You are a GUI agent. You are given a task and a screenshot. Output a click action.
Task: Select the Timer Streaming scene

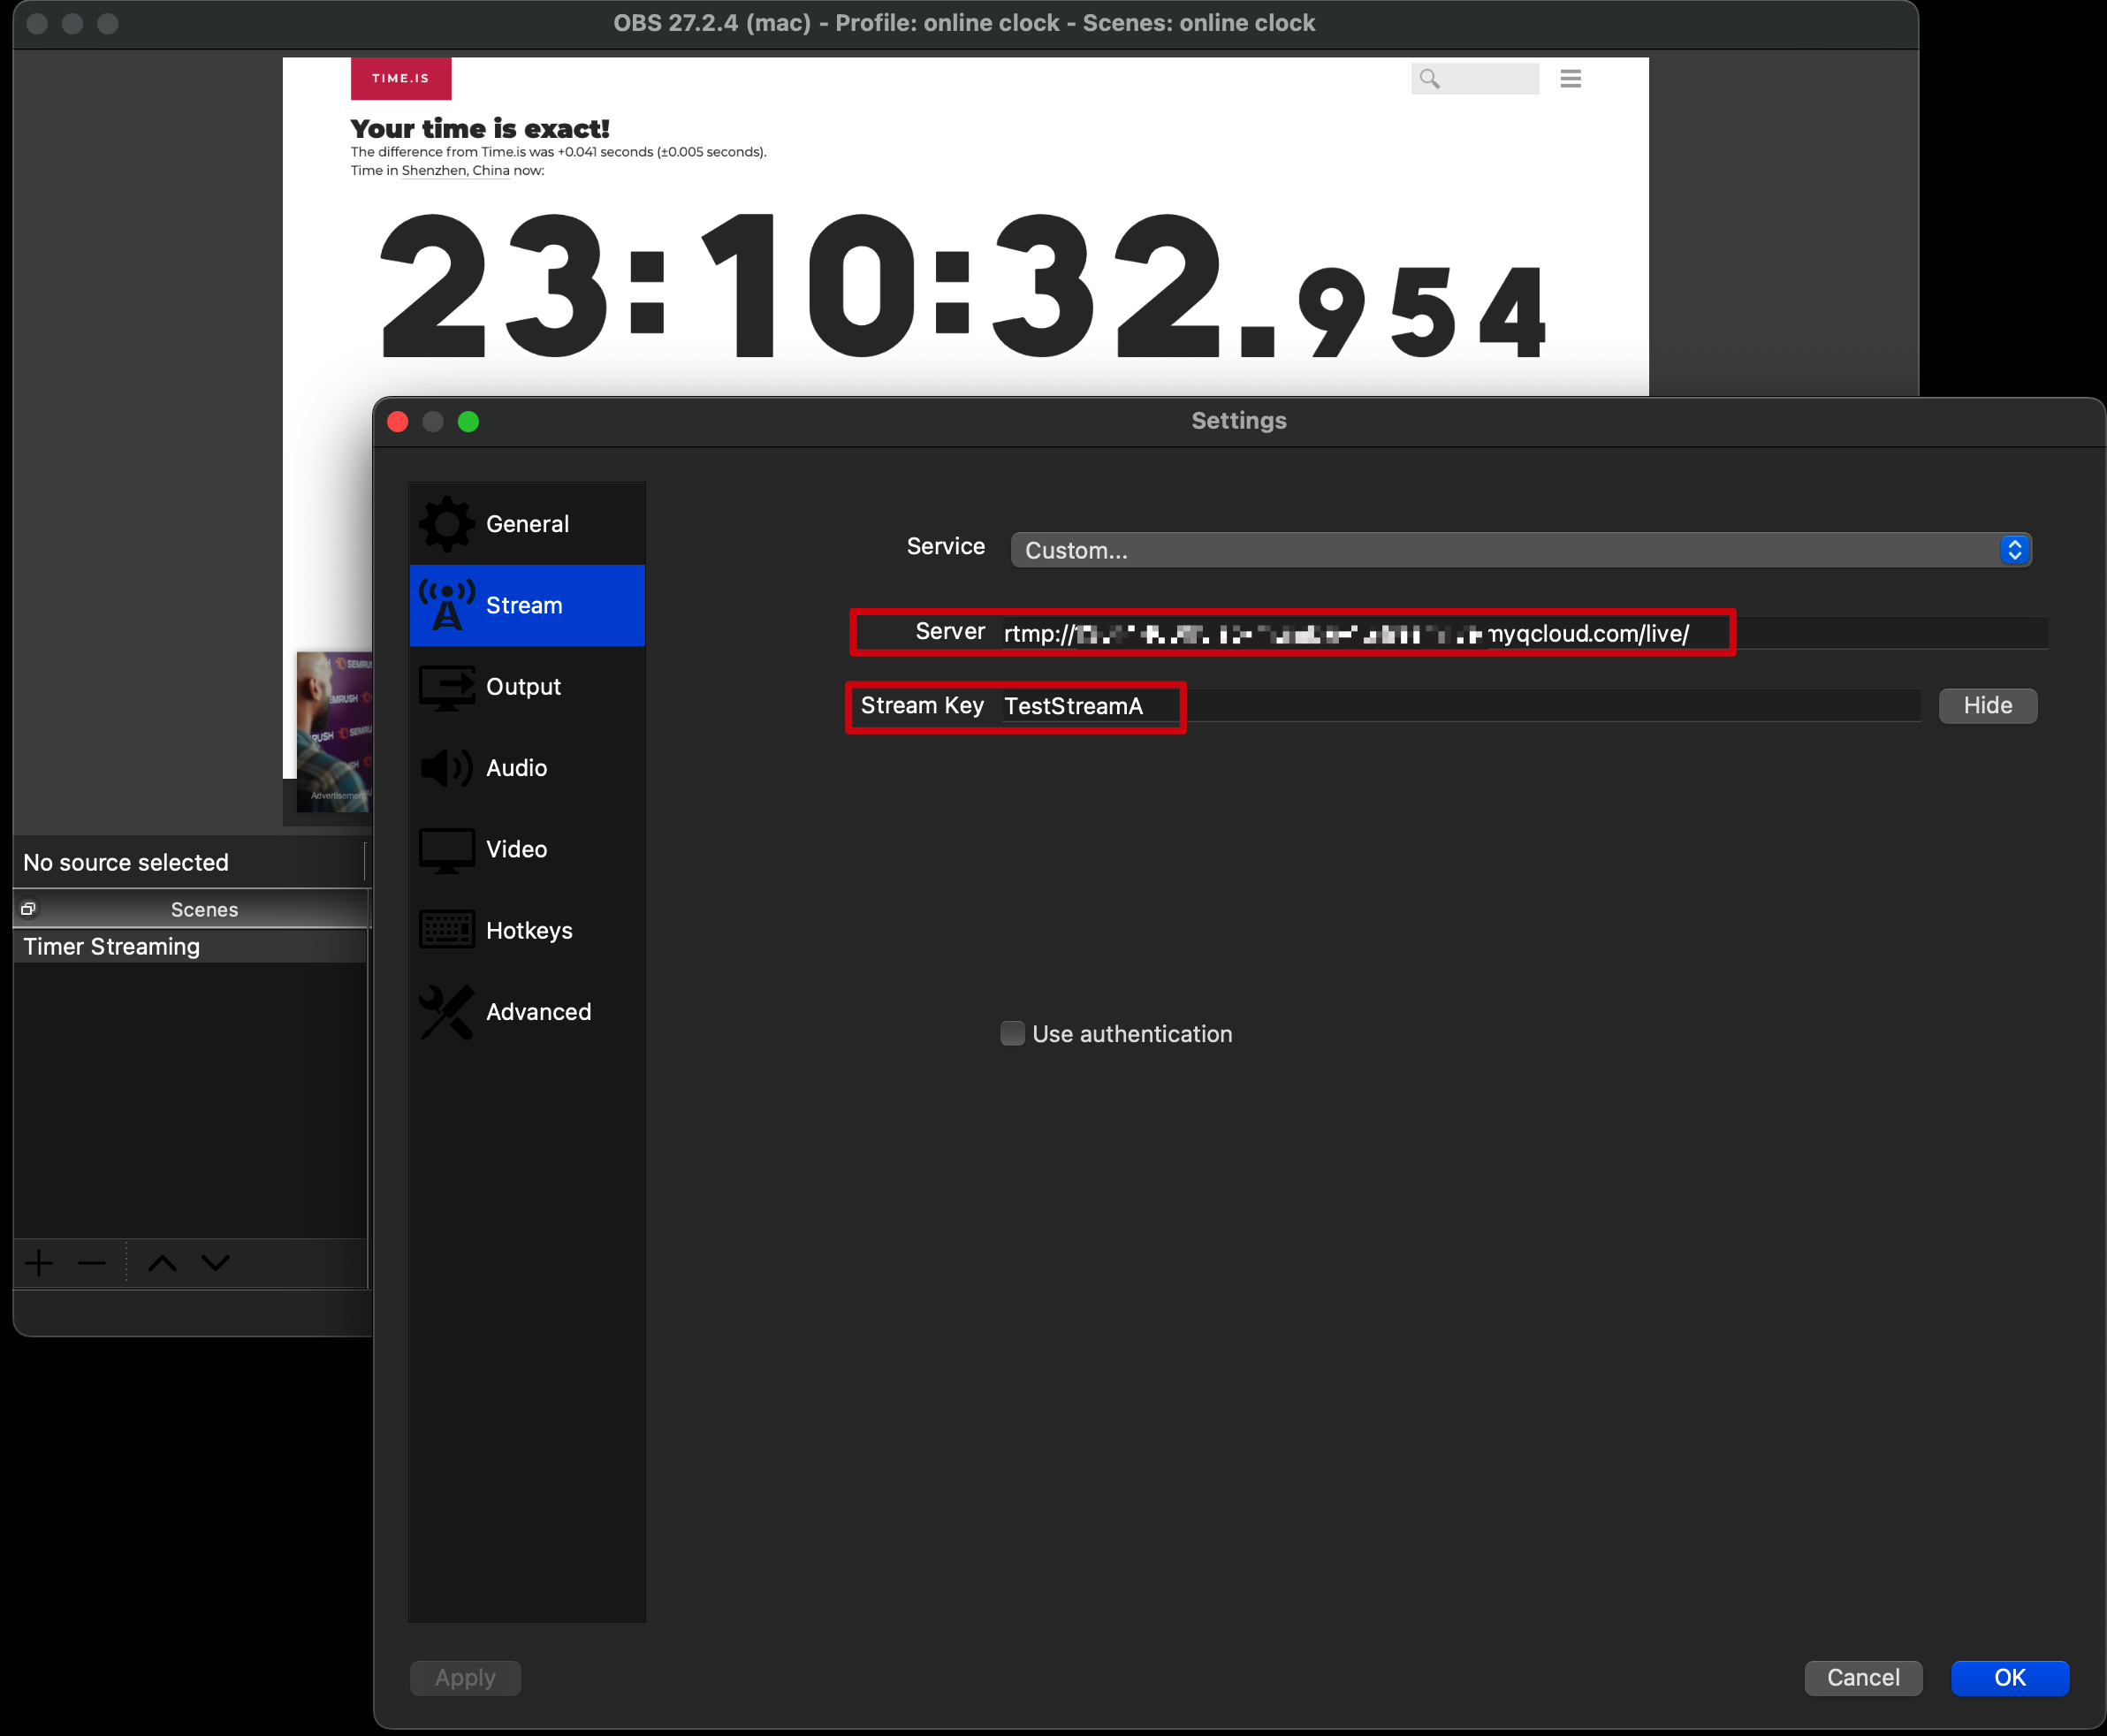[112, 946]
